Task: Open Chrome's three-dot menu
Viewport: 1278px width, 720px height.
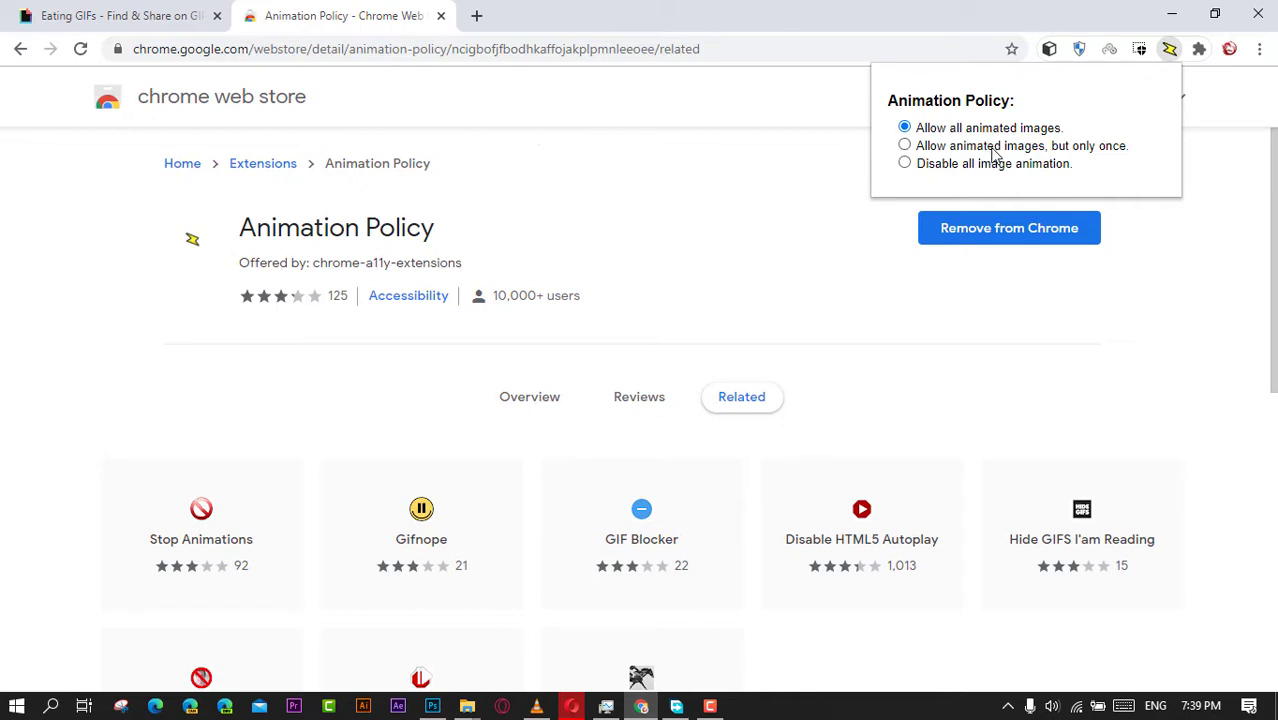Action: (1259, 49)
